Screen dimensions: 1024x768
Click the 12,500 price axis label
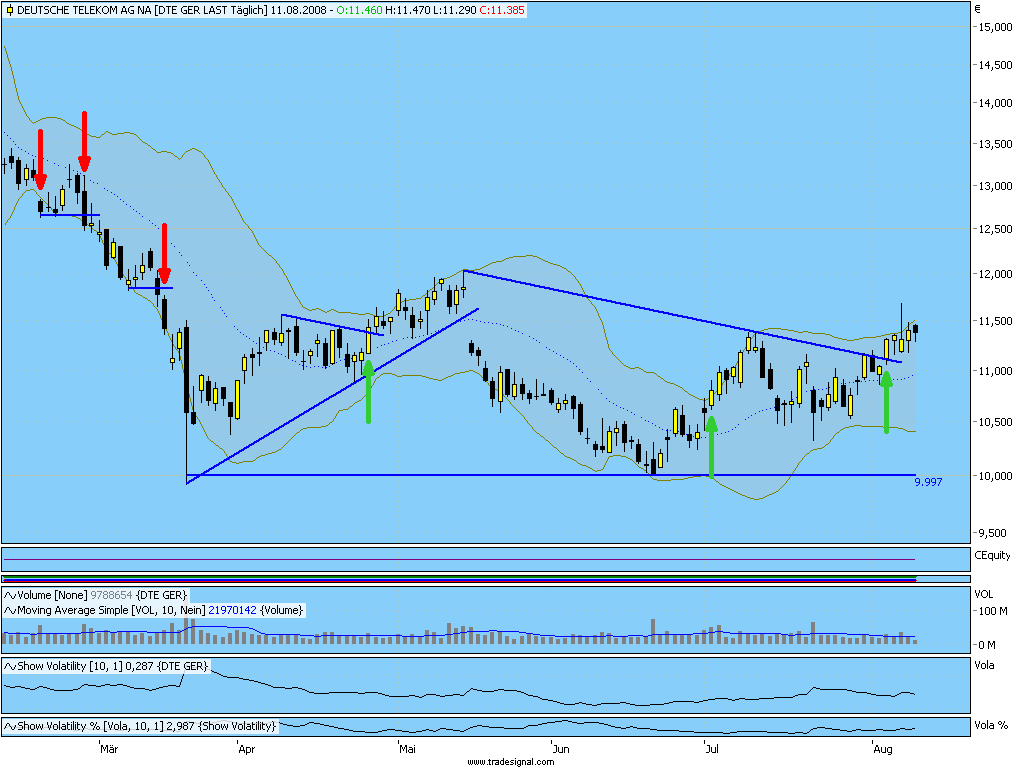pos(995,229)
